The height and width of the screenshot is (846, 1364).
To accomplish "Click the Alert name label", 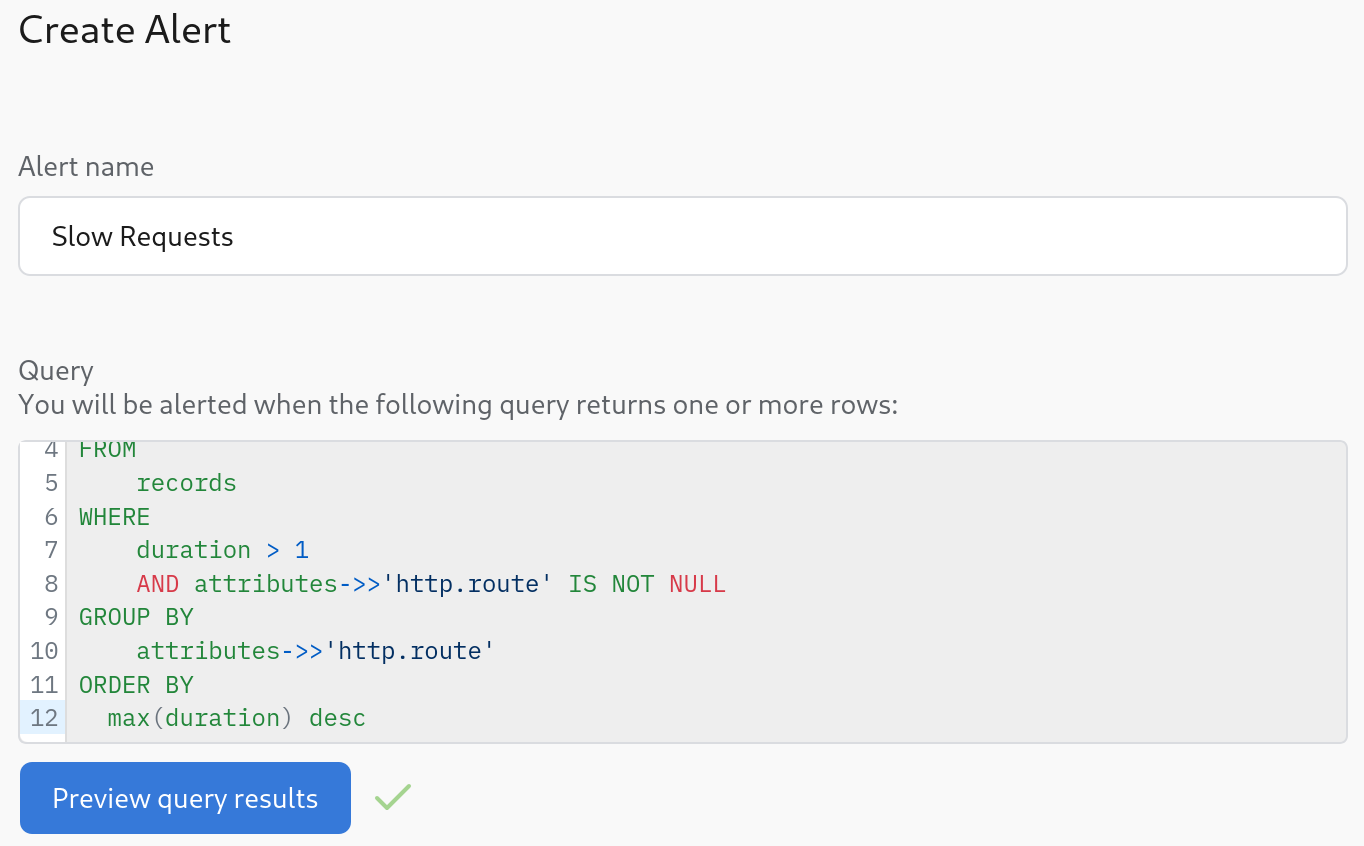I will [x=86, y=166].
